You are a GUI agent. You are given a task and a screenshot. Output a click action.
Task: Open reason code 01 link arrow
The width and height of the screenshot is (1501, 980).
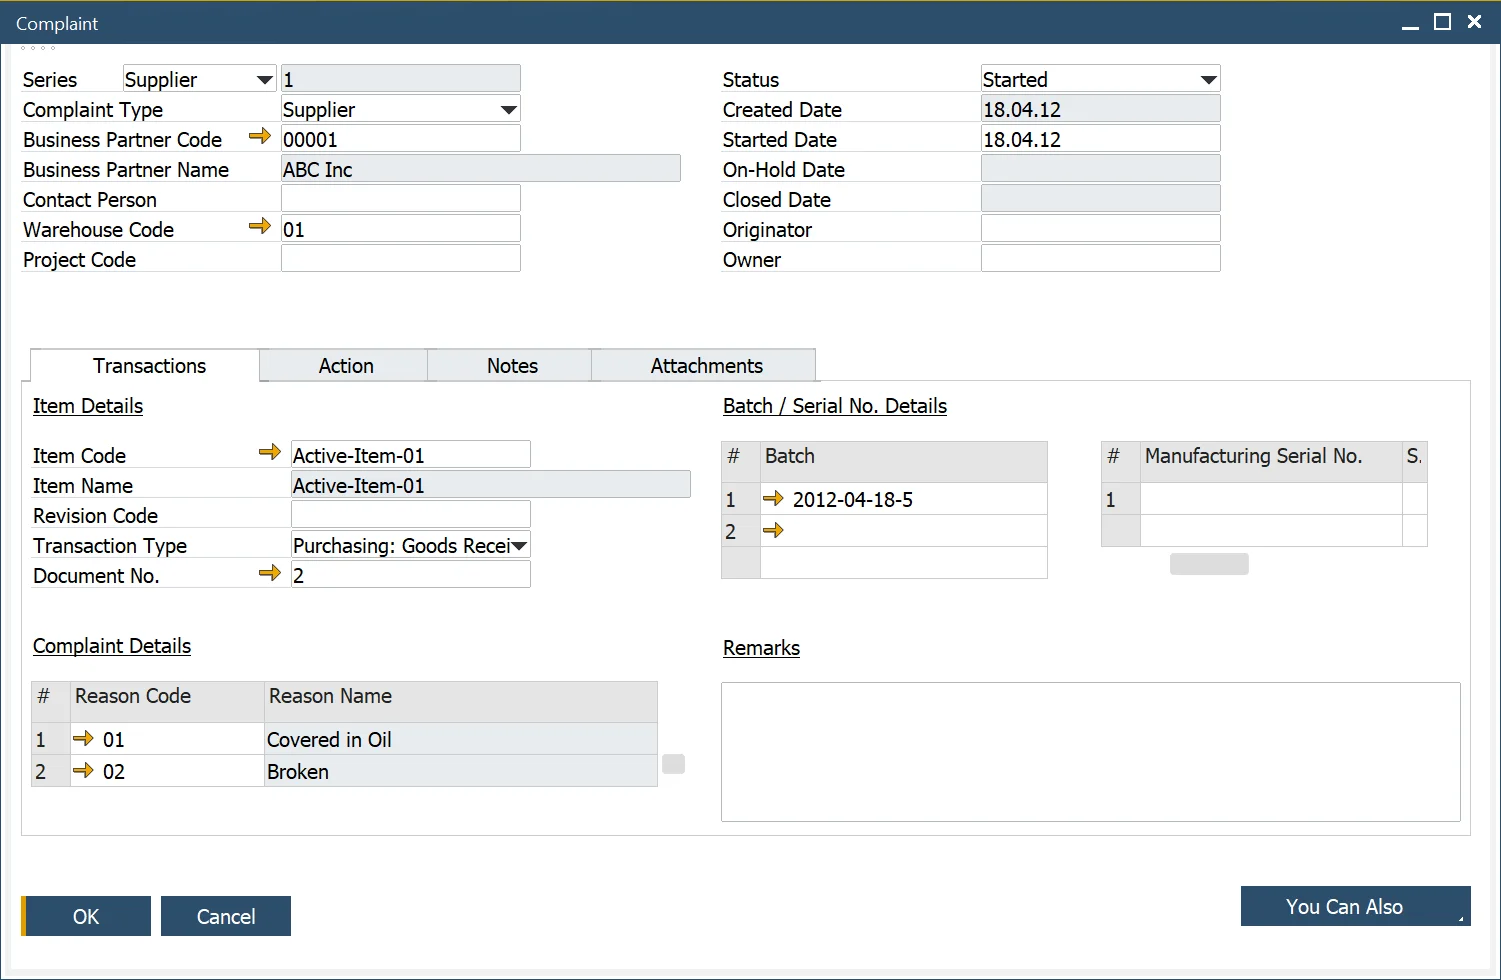pos(84,739)
